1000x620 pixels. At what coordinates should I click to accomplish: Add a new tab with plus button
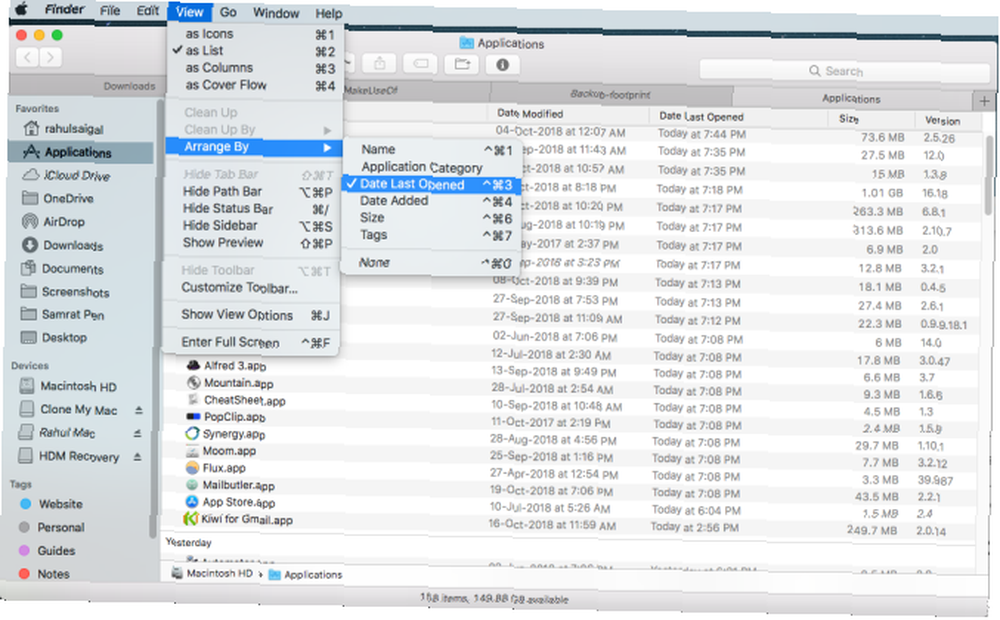[x=984, y=101]
